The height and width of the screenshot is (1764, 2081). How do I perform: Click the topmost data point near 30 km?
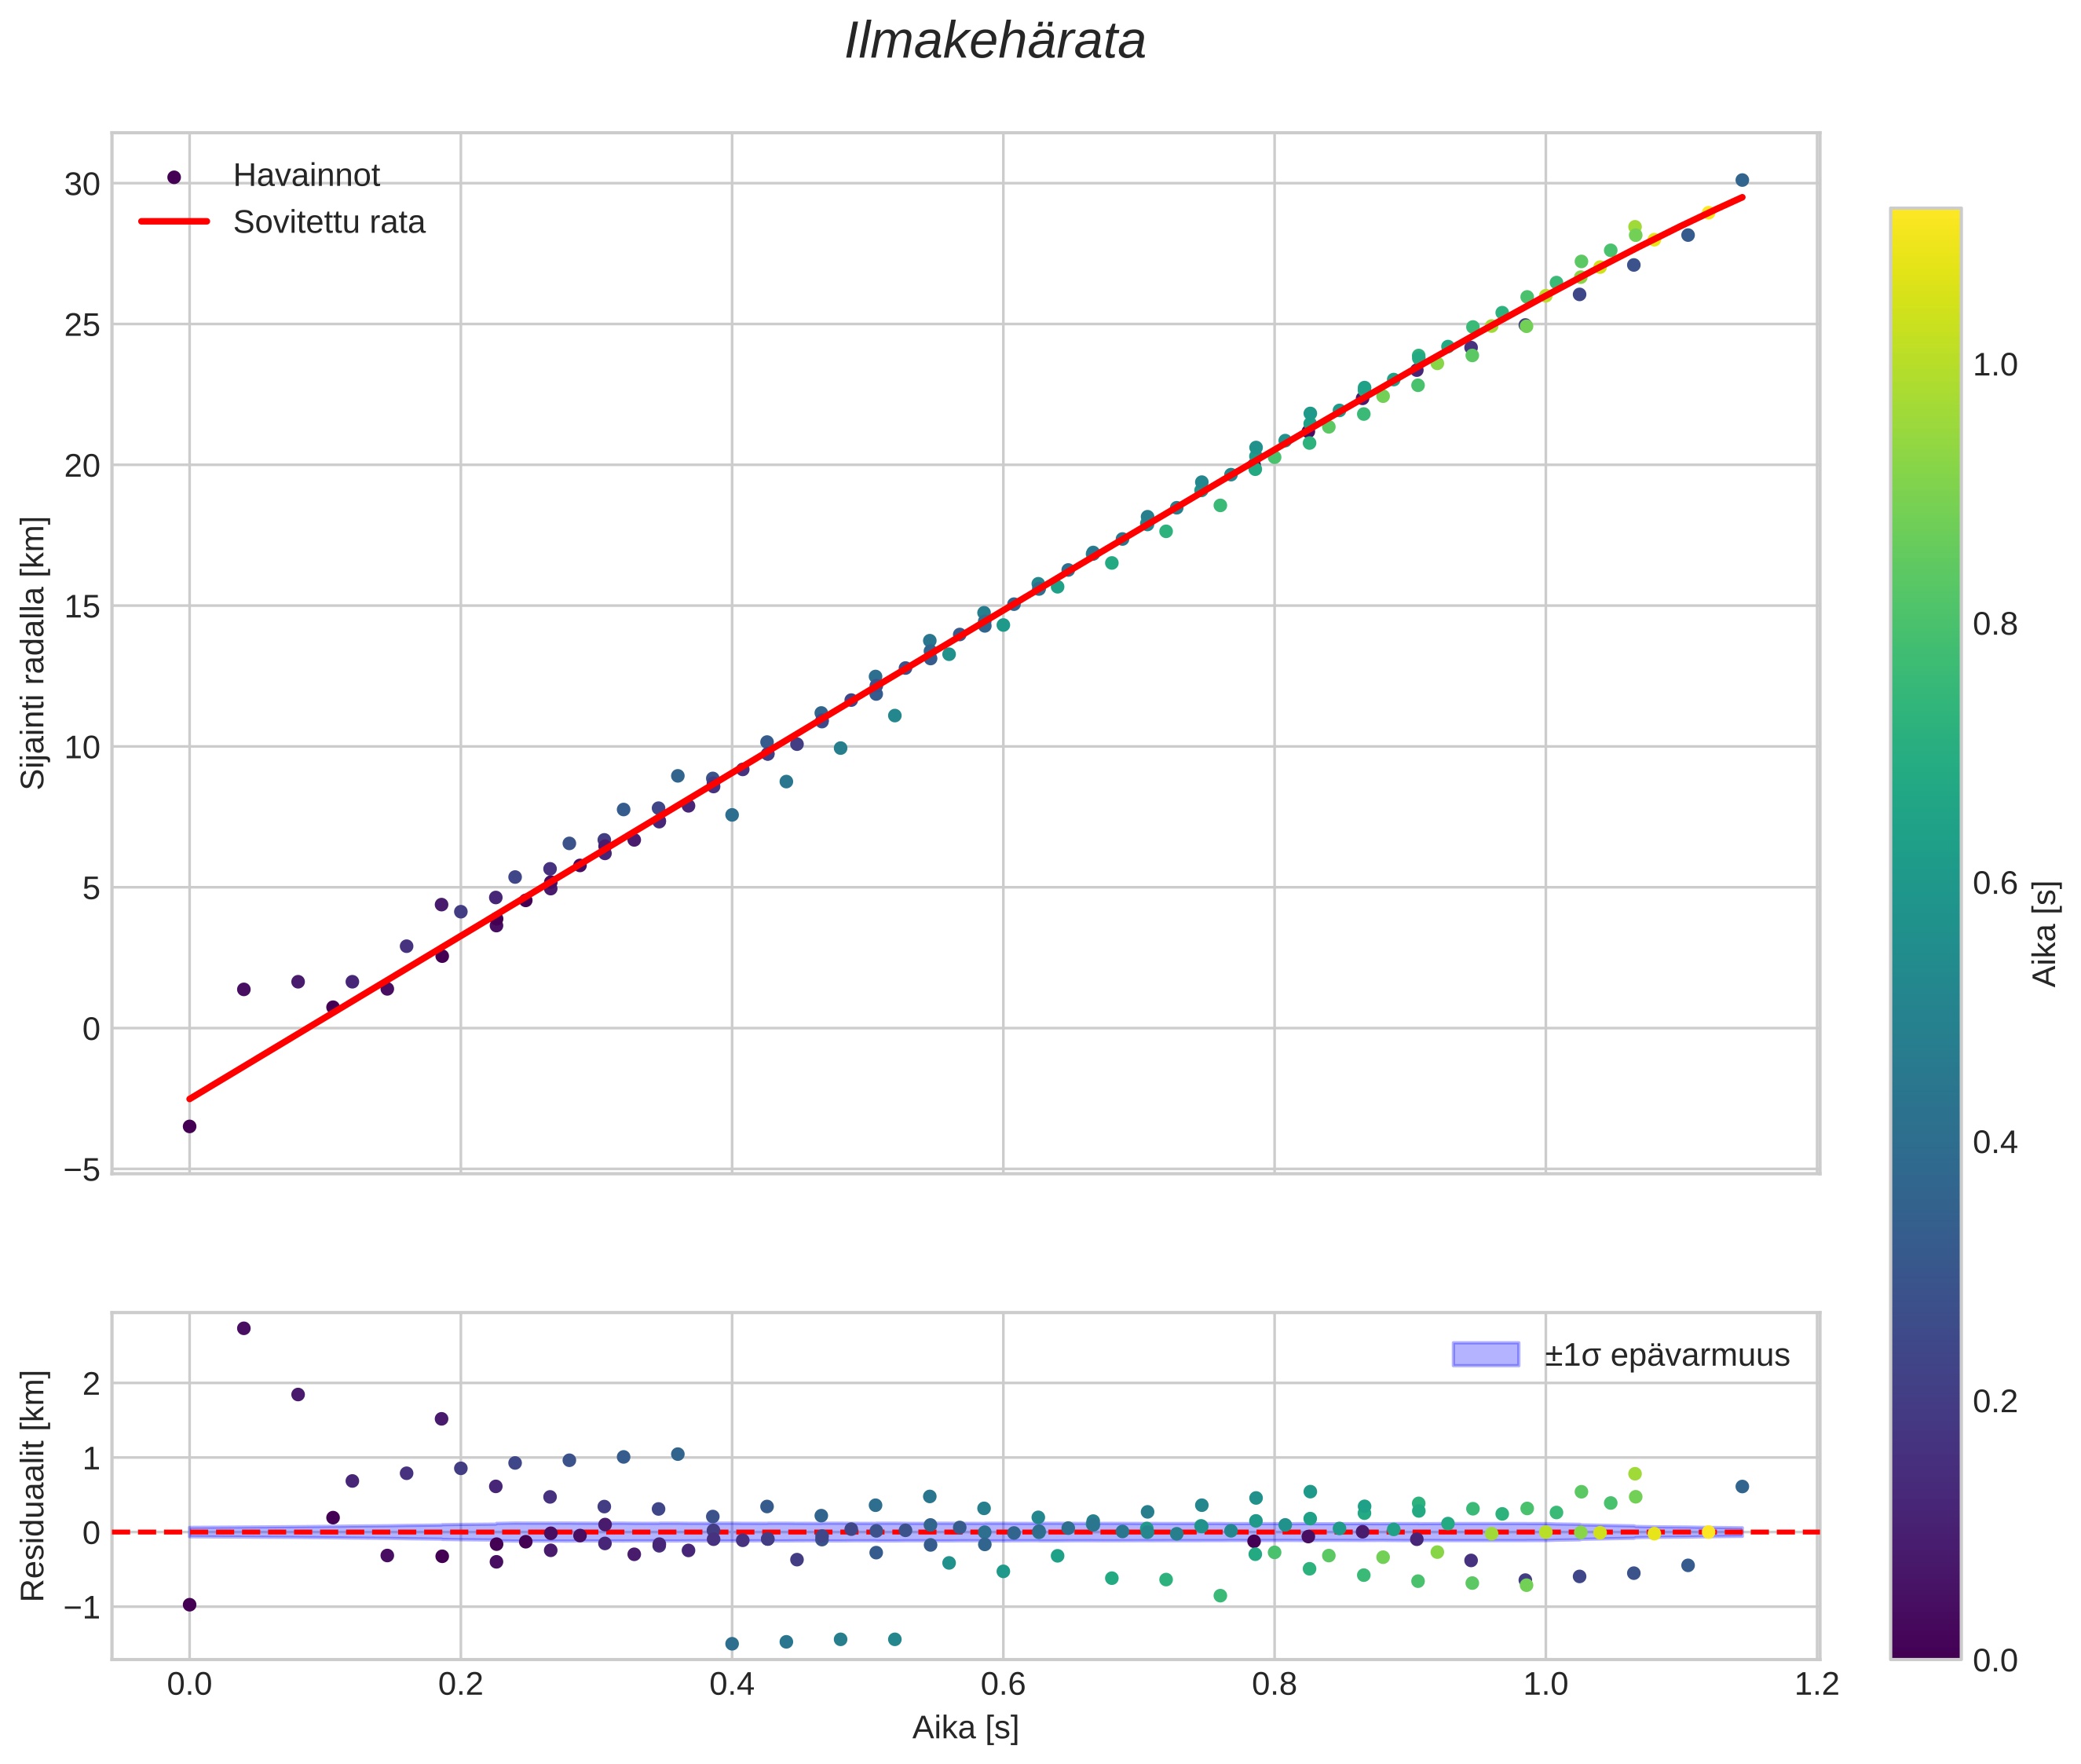tap(1742, 180)
